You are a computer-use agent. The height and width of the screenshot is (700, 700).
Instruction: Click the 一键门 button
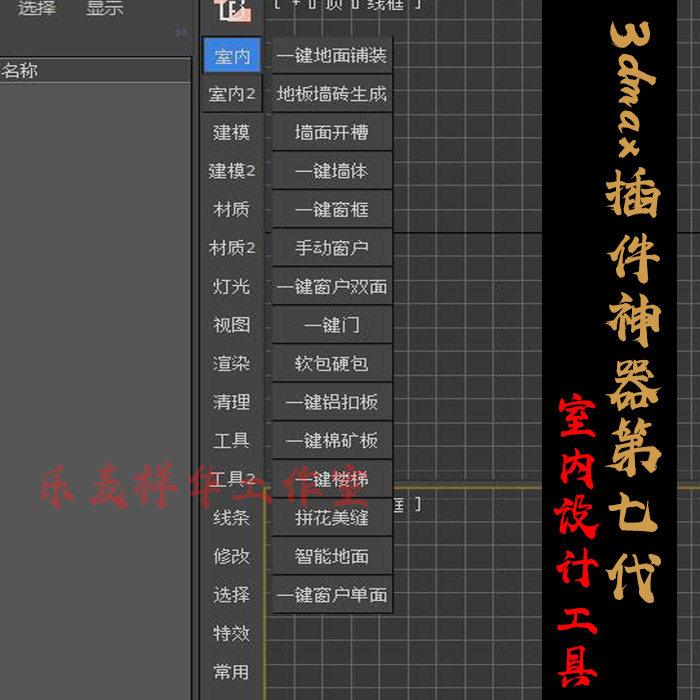click(332, 325)
